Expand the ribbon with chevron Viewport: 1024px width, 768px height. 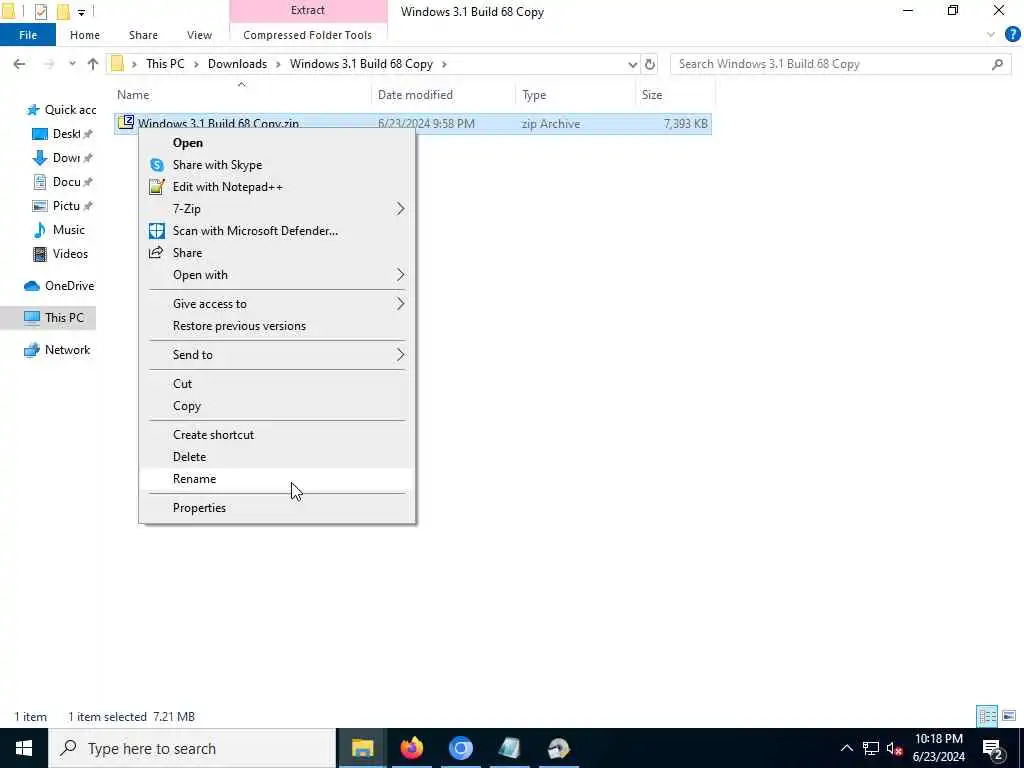point(991,35)
